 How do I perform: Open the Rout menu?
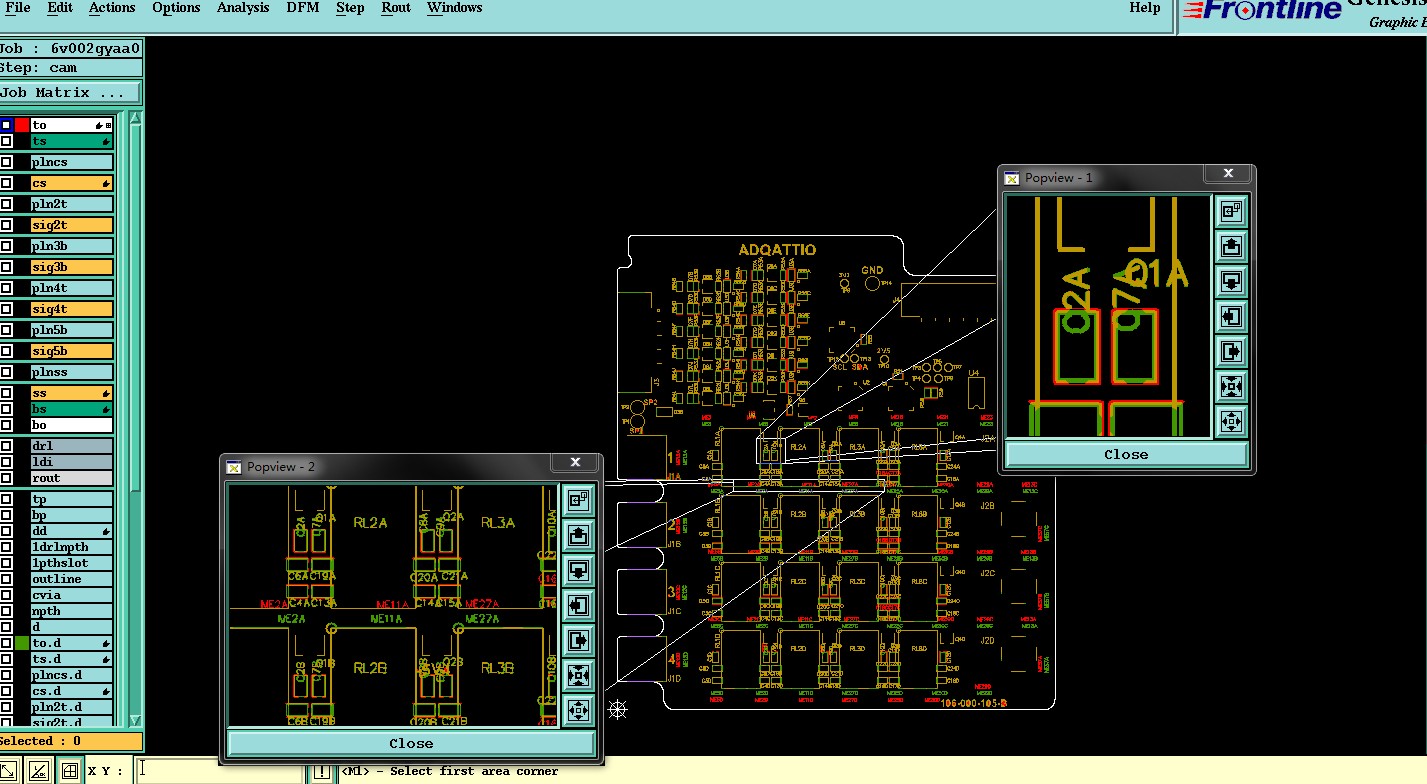click(396, 8)
